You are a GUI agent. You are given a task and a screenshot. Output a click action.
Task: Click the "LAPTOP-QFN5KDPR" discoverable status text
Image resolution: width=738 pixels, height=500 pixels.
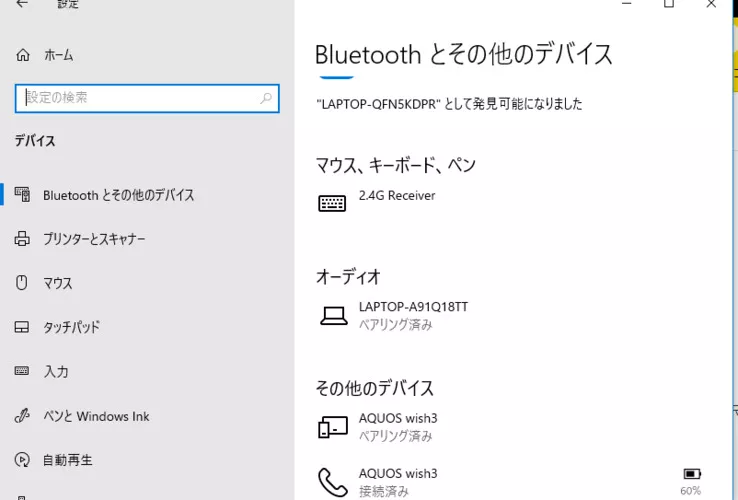[x=449, y=104]
